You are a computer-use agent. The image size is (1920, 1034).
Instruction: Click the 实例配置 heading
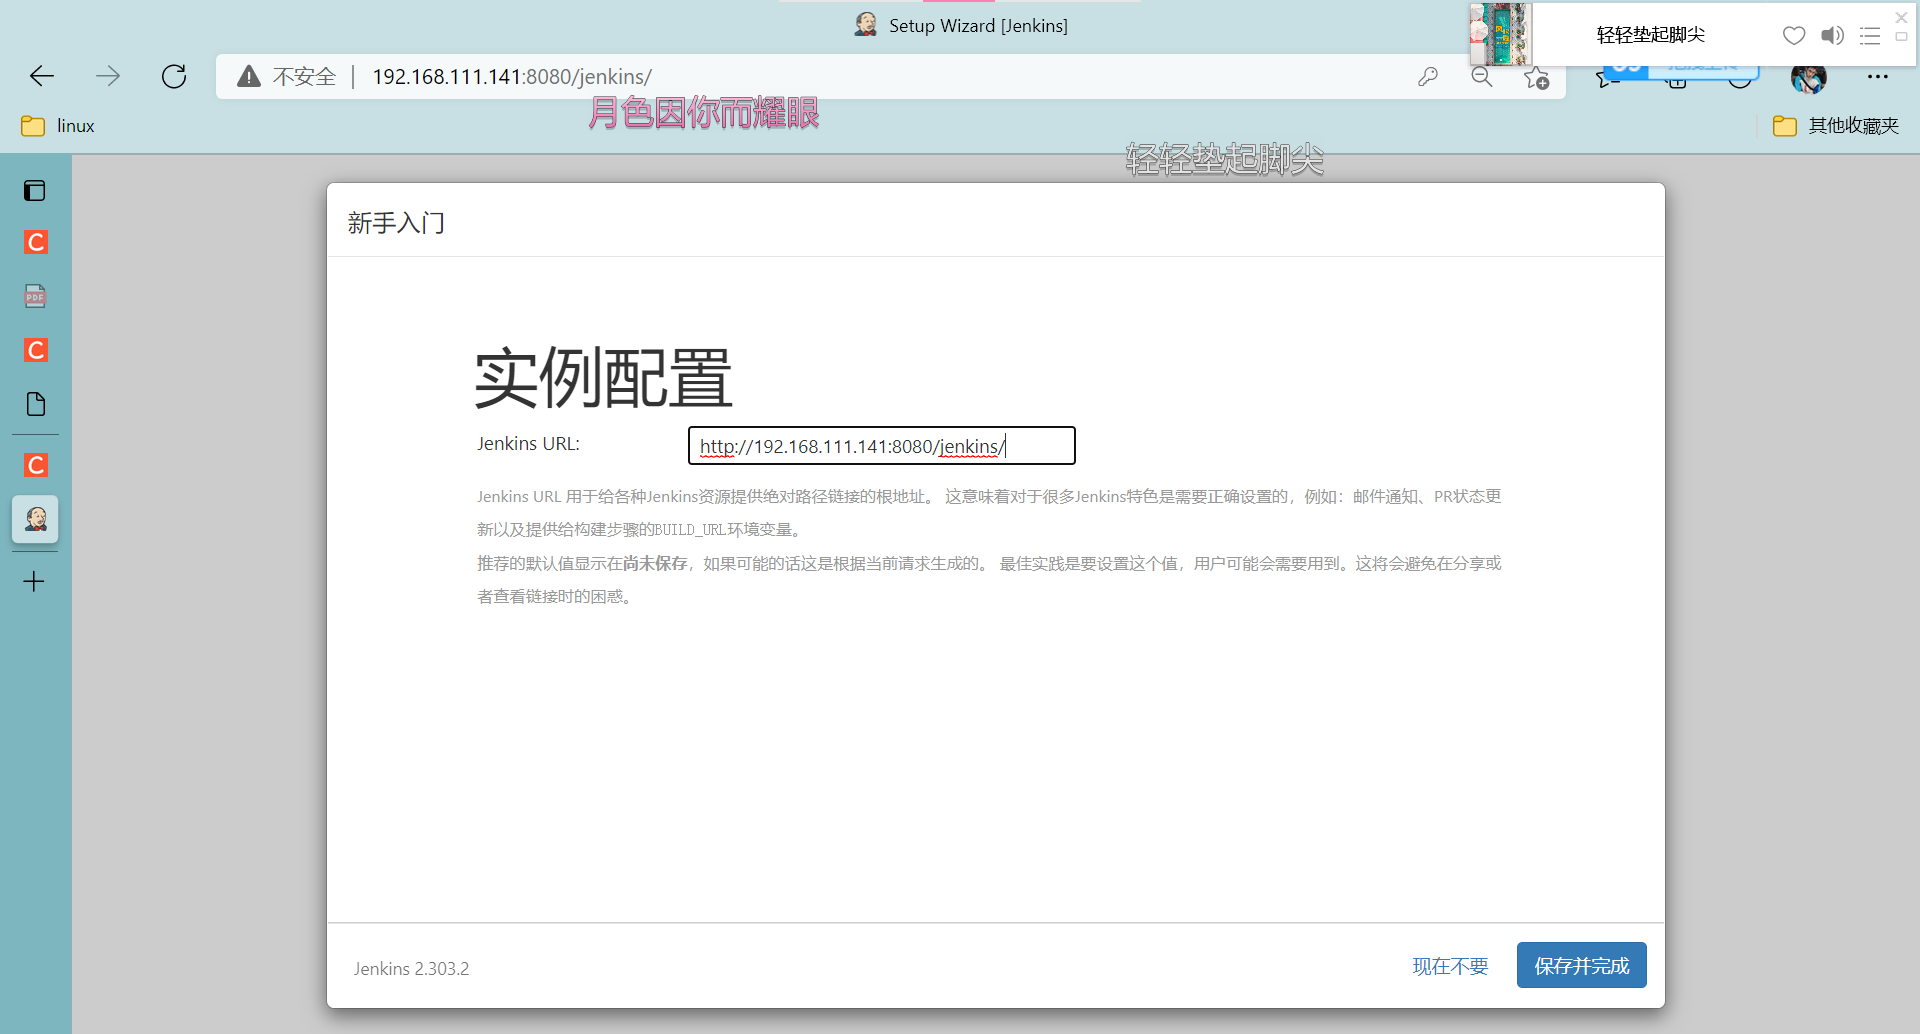tap(603, 378)
